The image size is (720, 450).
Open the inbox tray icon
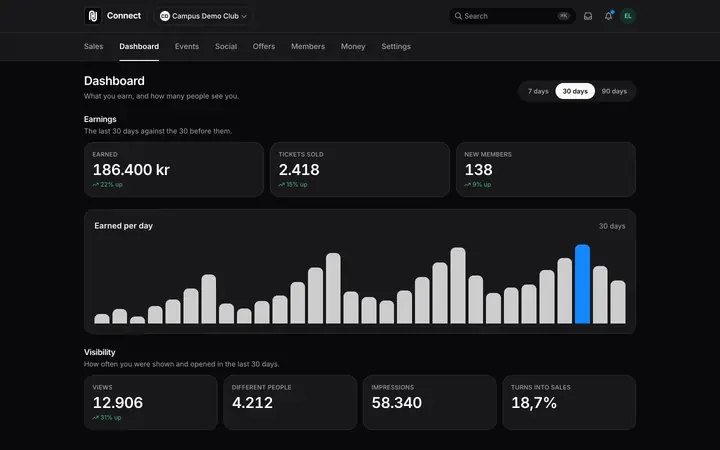pyautogui.click(x=588, y=16)
